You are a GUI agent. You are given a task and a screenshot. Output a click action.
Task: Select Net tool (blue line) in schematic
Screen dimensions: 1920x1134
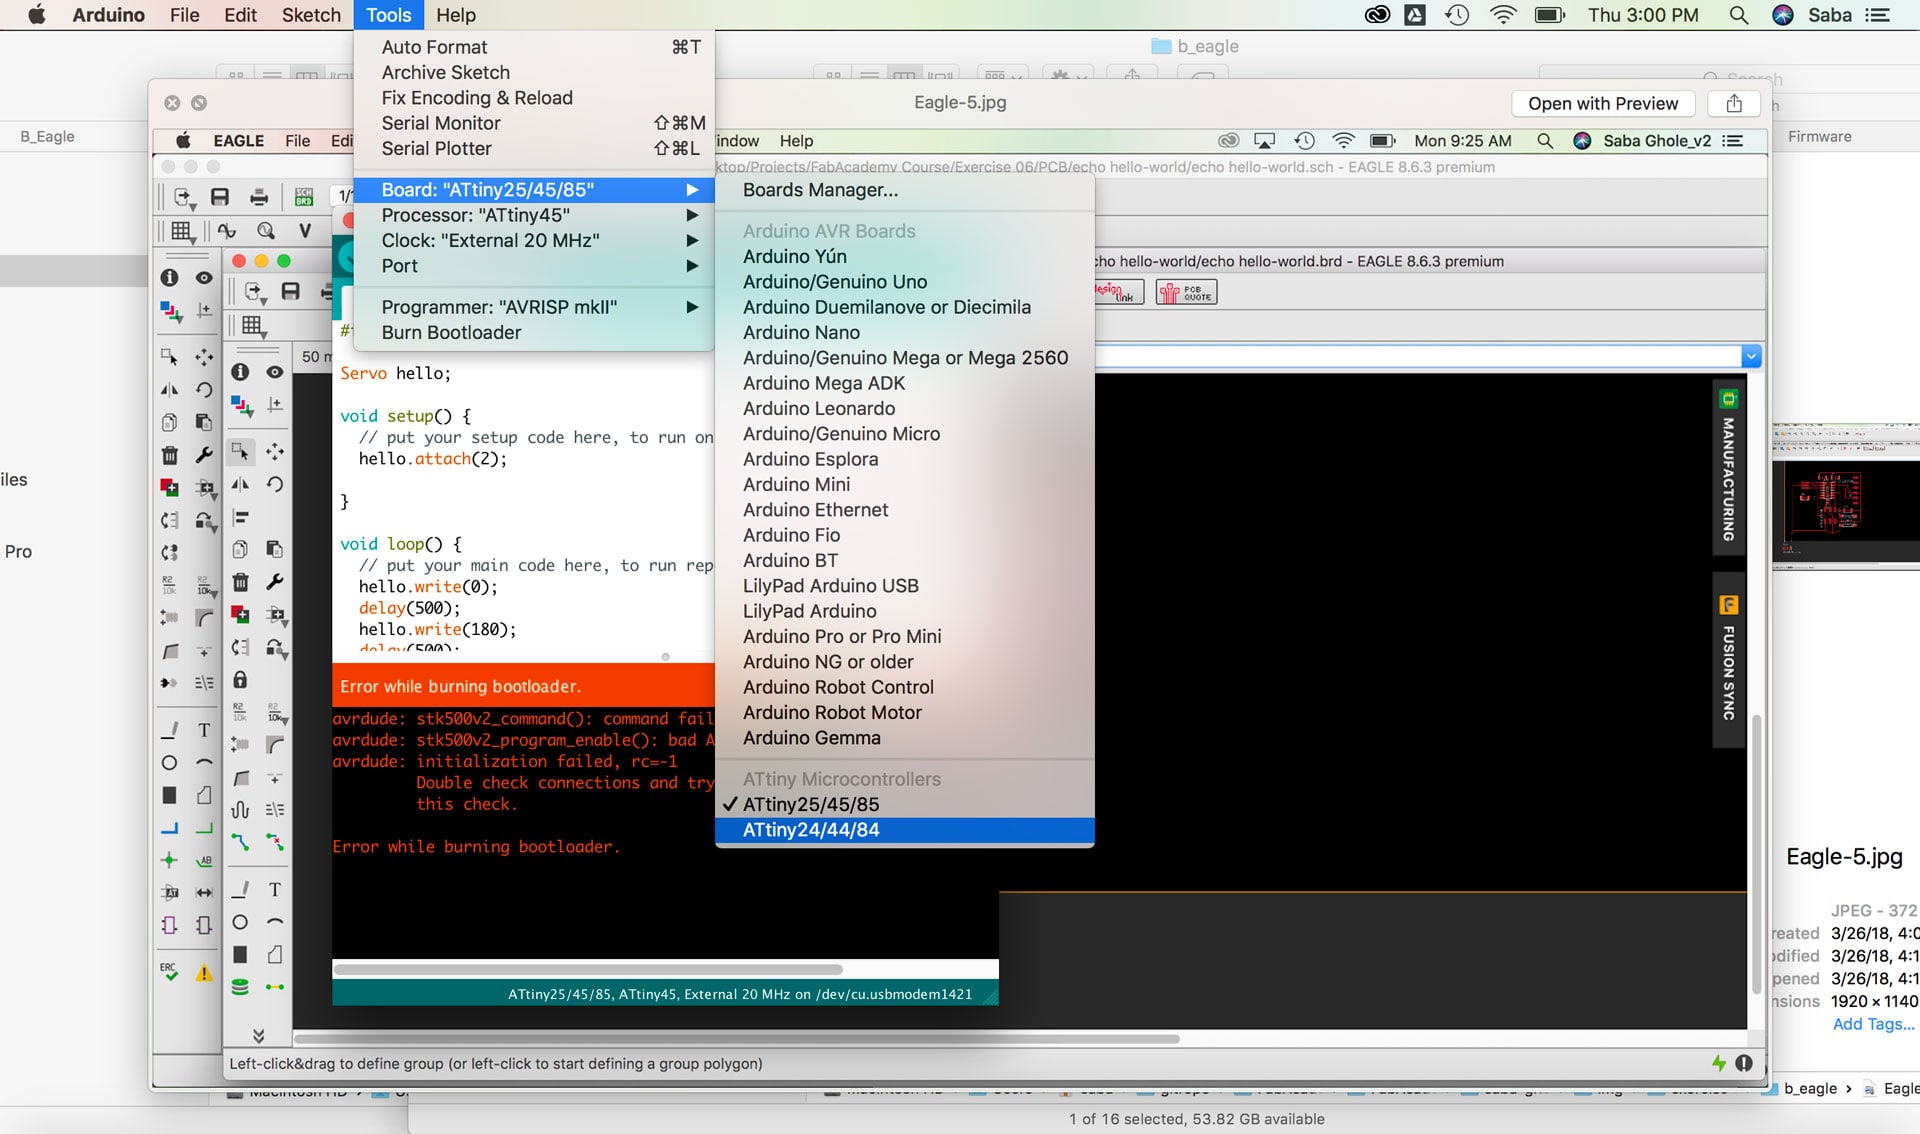point(170,828)
